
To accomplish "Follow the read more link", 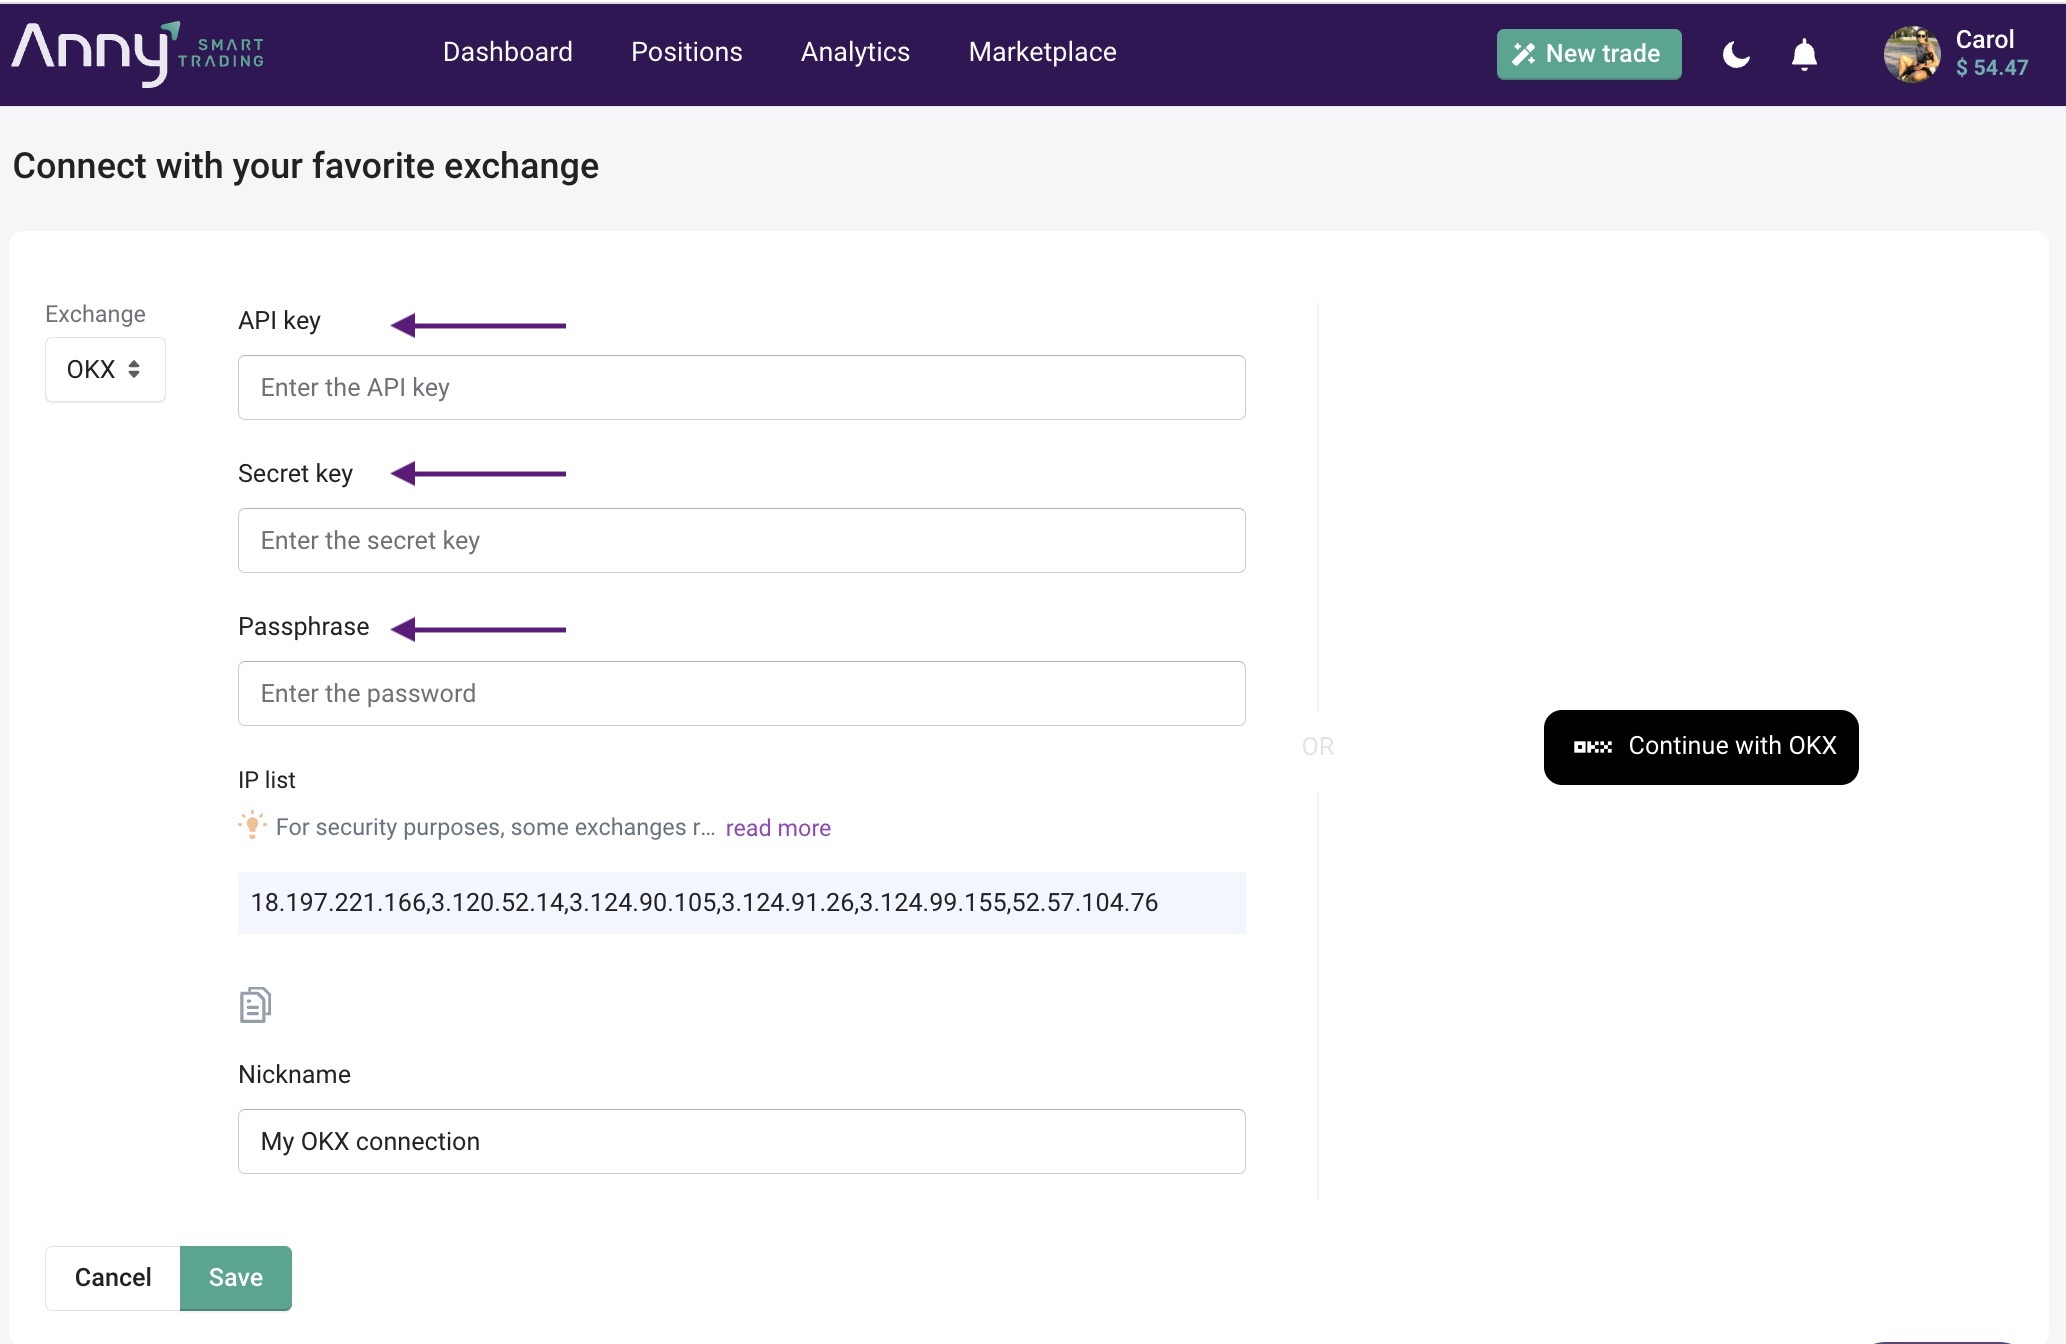I will pyautogui.click(x=778, y=828).
